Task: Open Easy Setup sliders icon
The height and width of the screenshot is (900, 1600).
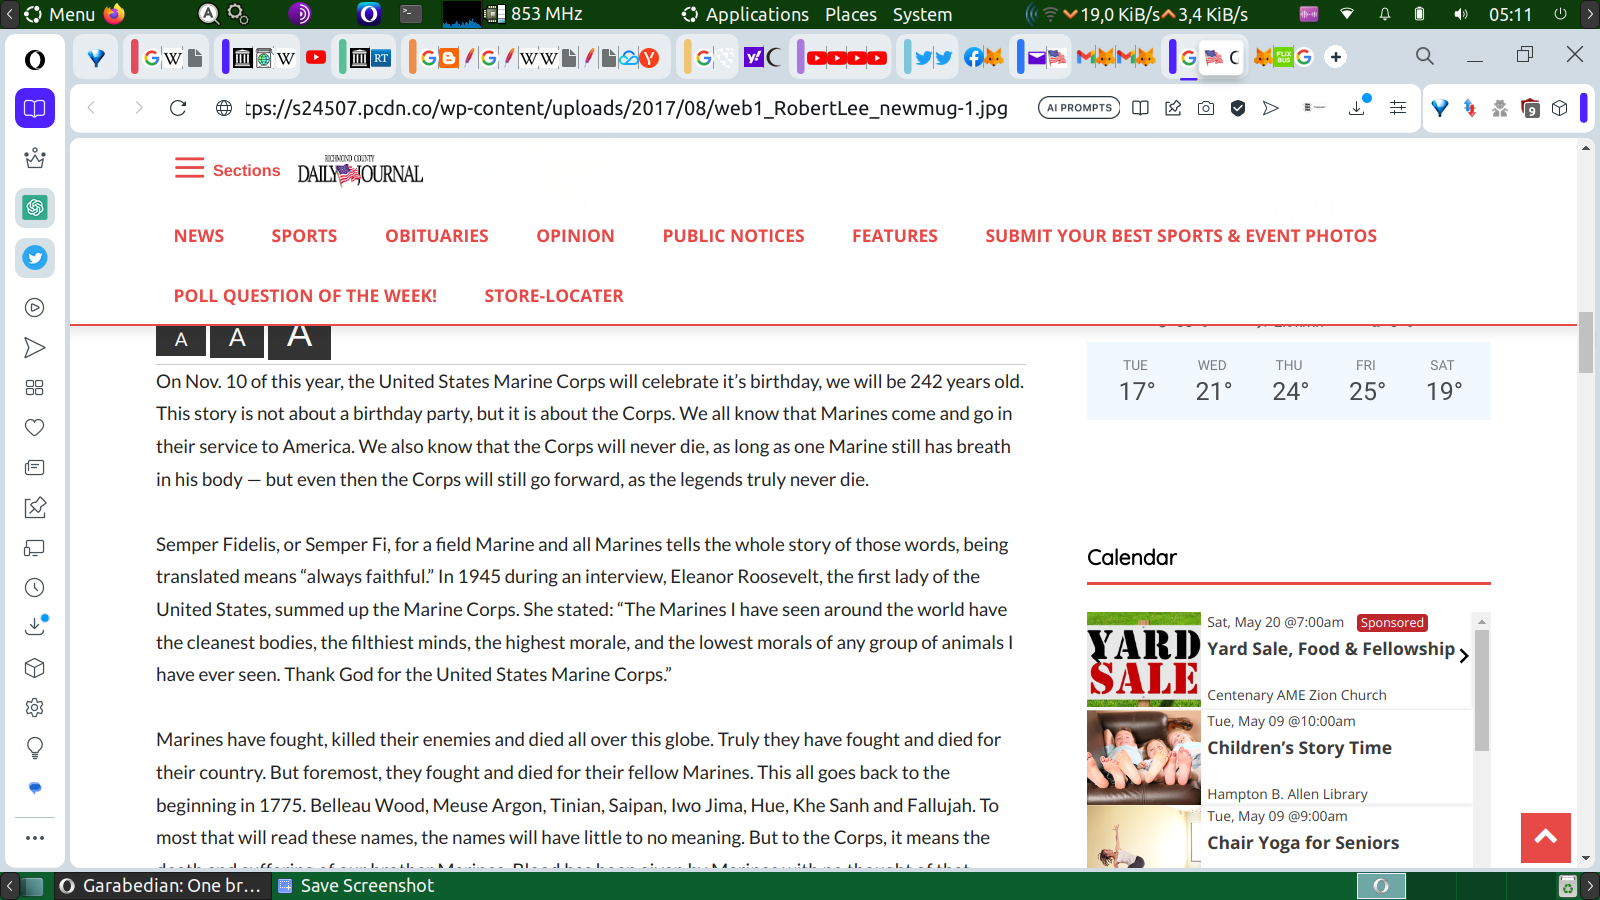Action: pos(1398,108)
